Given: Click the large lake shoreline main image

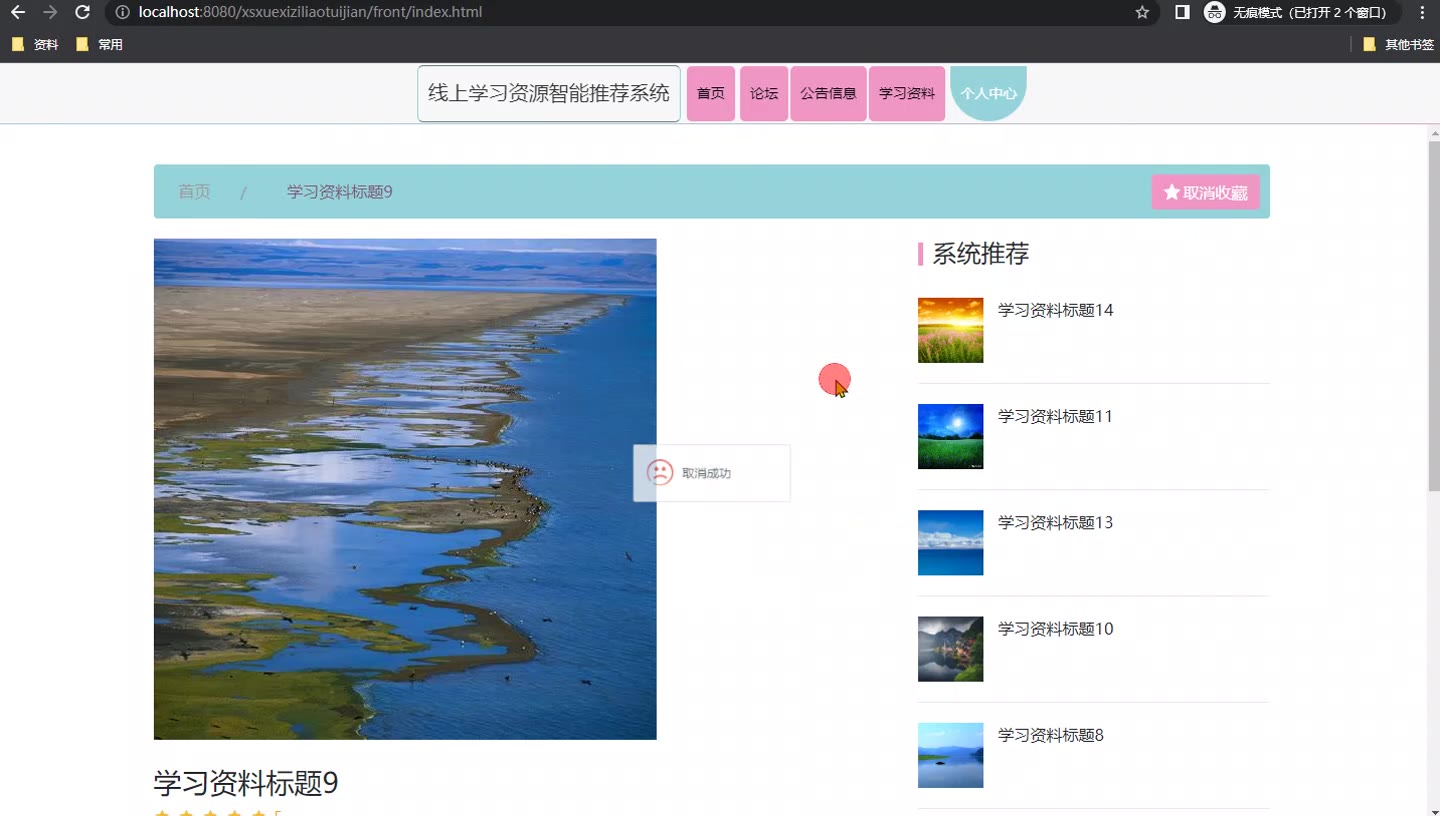Looking at the screenshot, I should [405, 489].
